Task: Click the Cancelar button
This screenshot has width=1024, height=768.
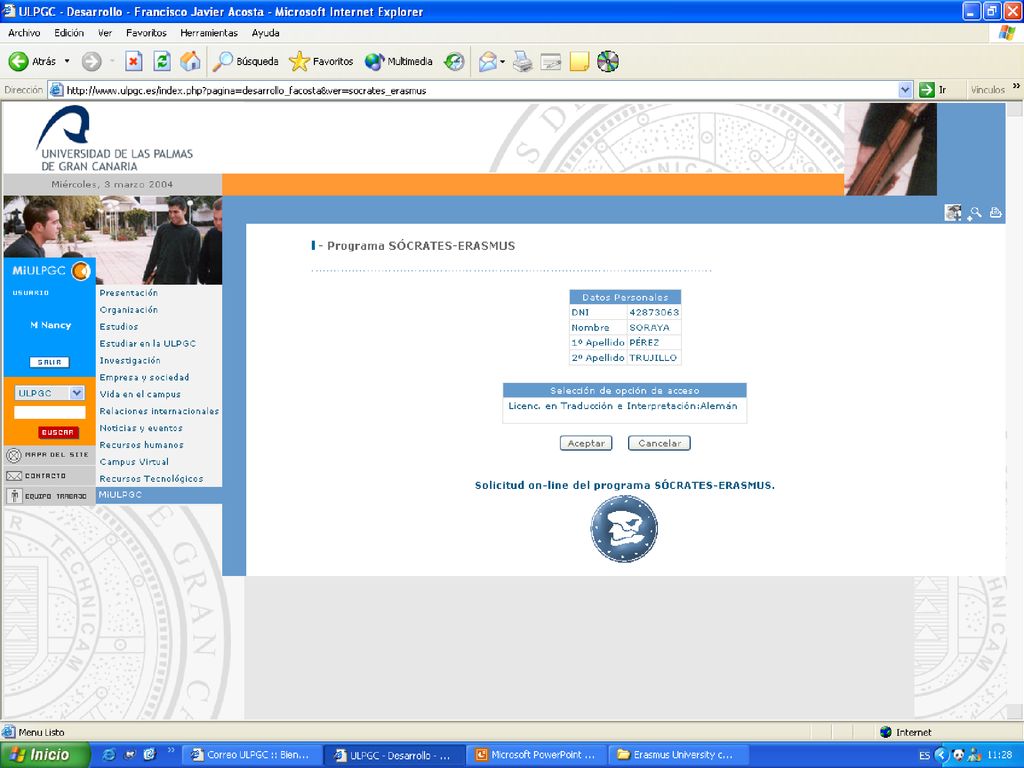Action: 659,443
